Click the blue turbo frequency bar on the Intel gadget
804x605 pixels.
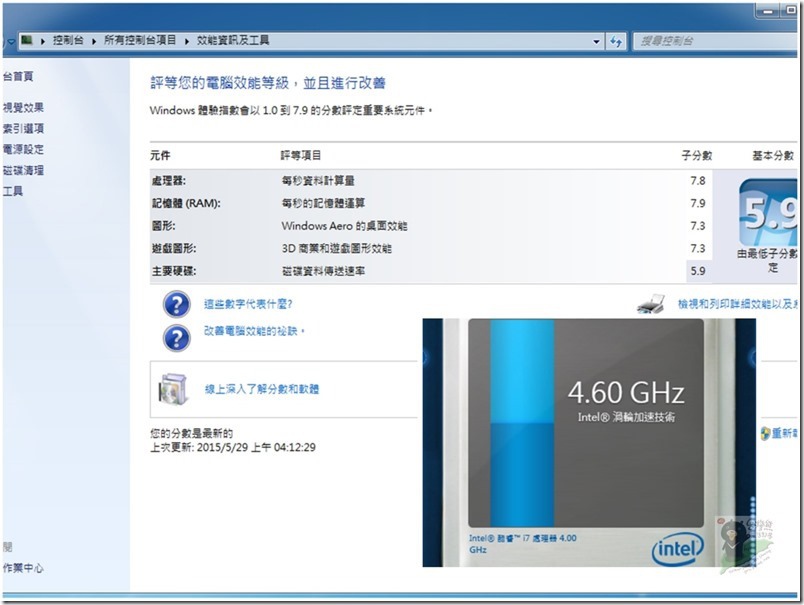522,423
